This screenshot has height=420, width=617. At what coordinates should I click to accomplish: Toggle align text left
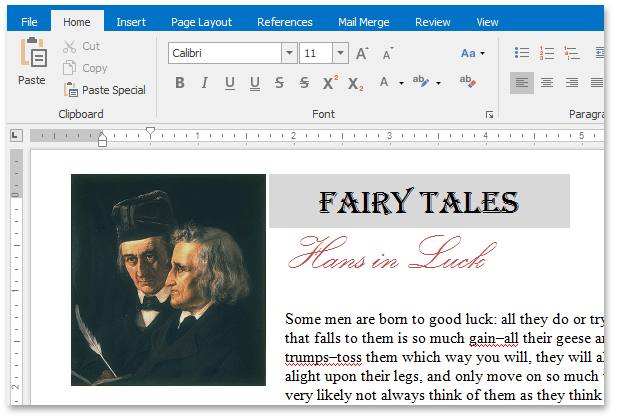click(x=522, y=83)
